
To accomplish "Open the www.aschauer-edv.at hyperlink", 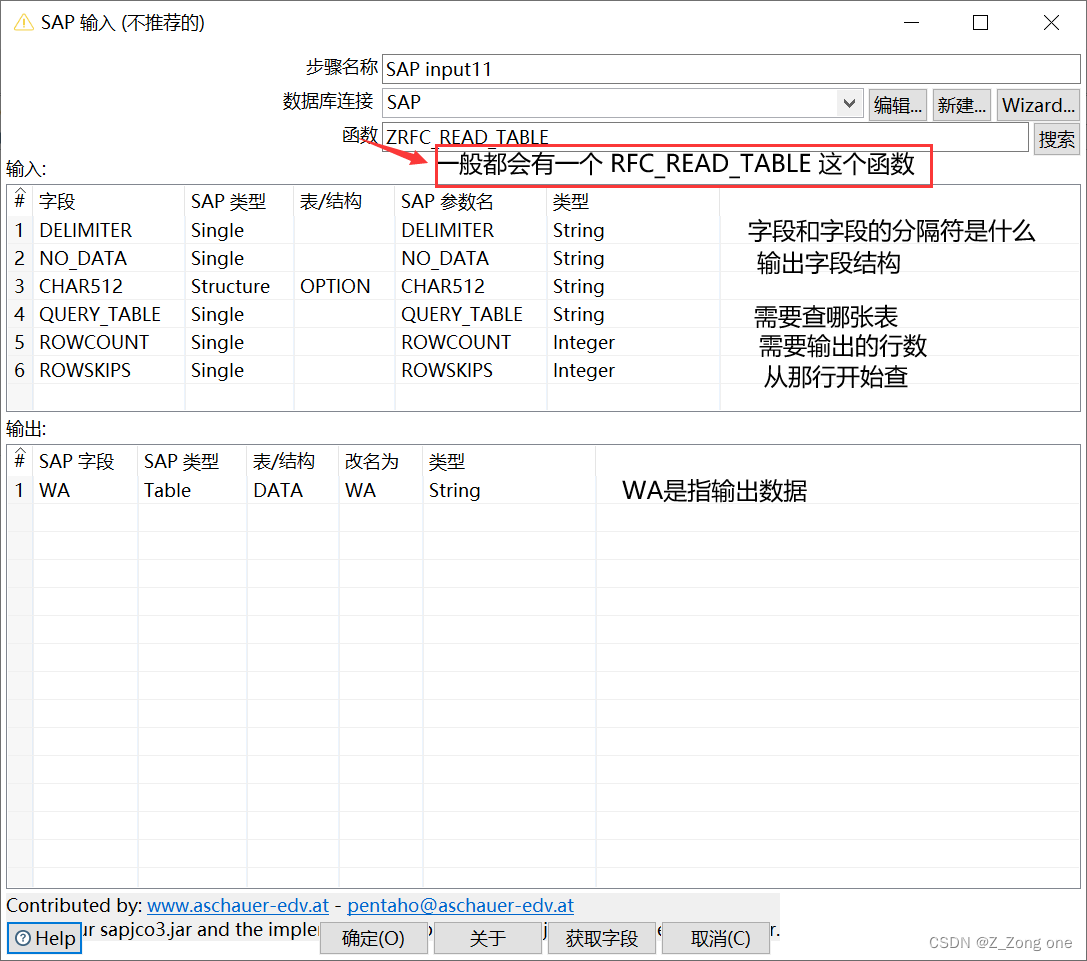I will (x=237, y=905).
